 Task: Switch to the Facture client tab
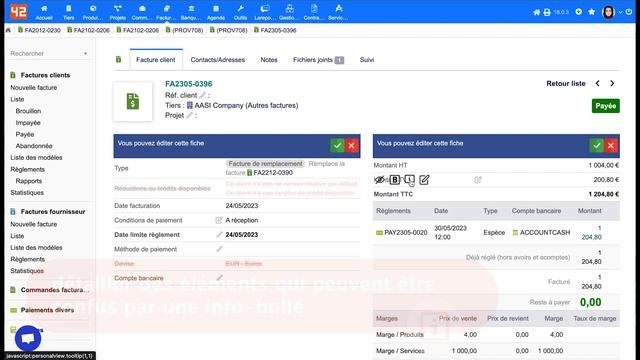[156, 60]
